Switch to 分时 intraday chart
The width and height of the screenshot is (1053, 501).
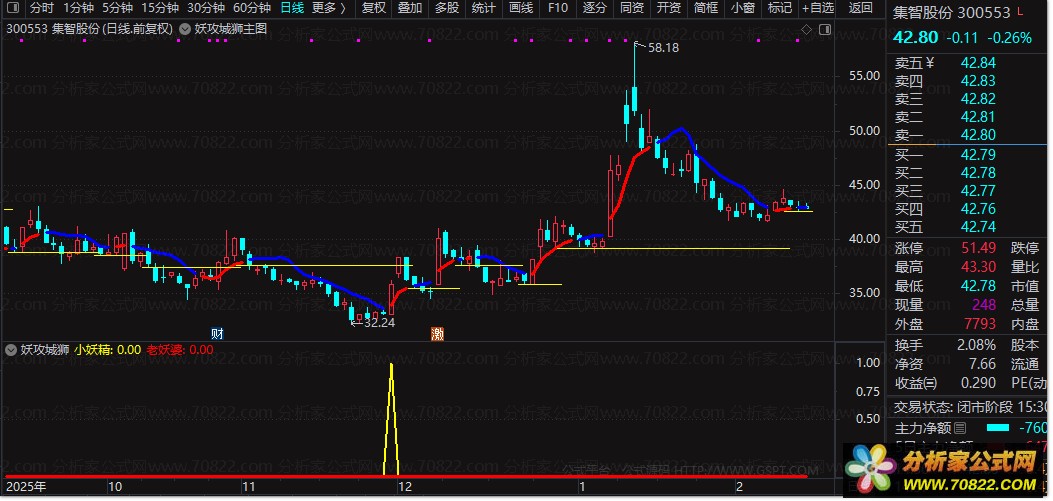(x=42, y=8)
